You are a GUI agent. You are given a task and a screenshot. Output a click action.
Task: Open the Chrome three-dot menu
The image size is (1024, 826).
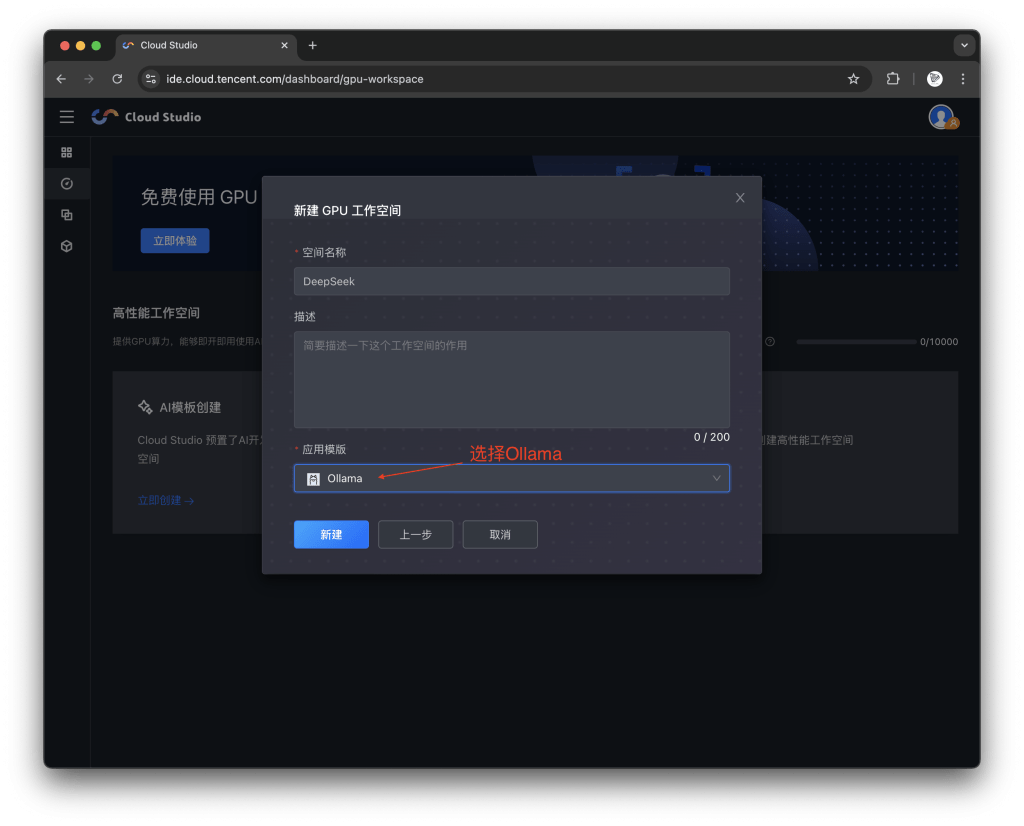[x=963, y=79]
